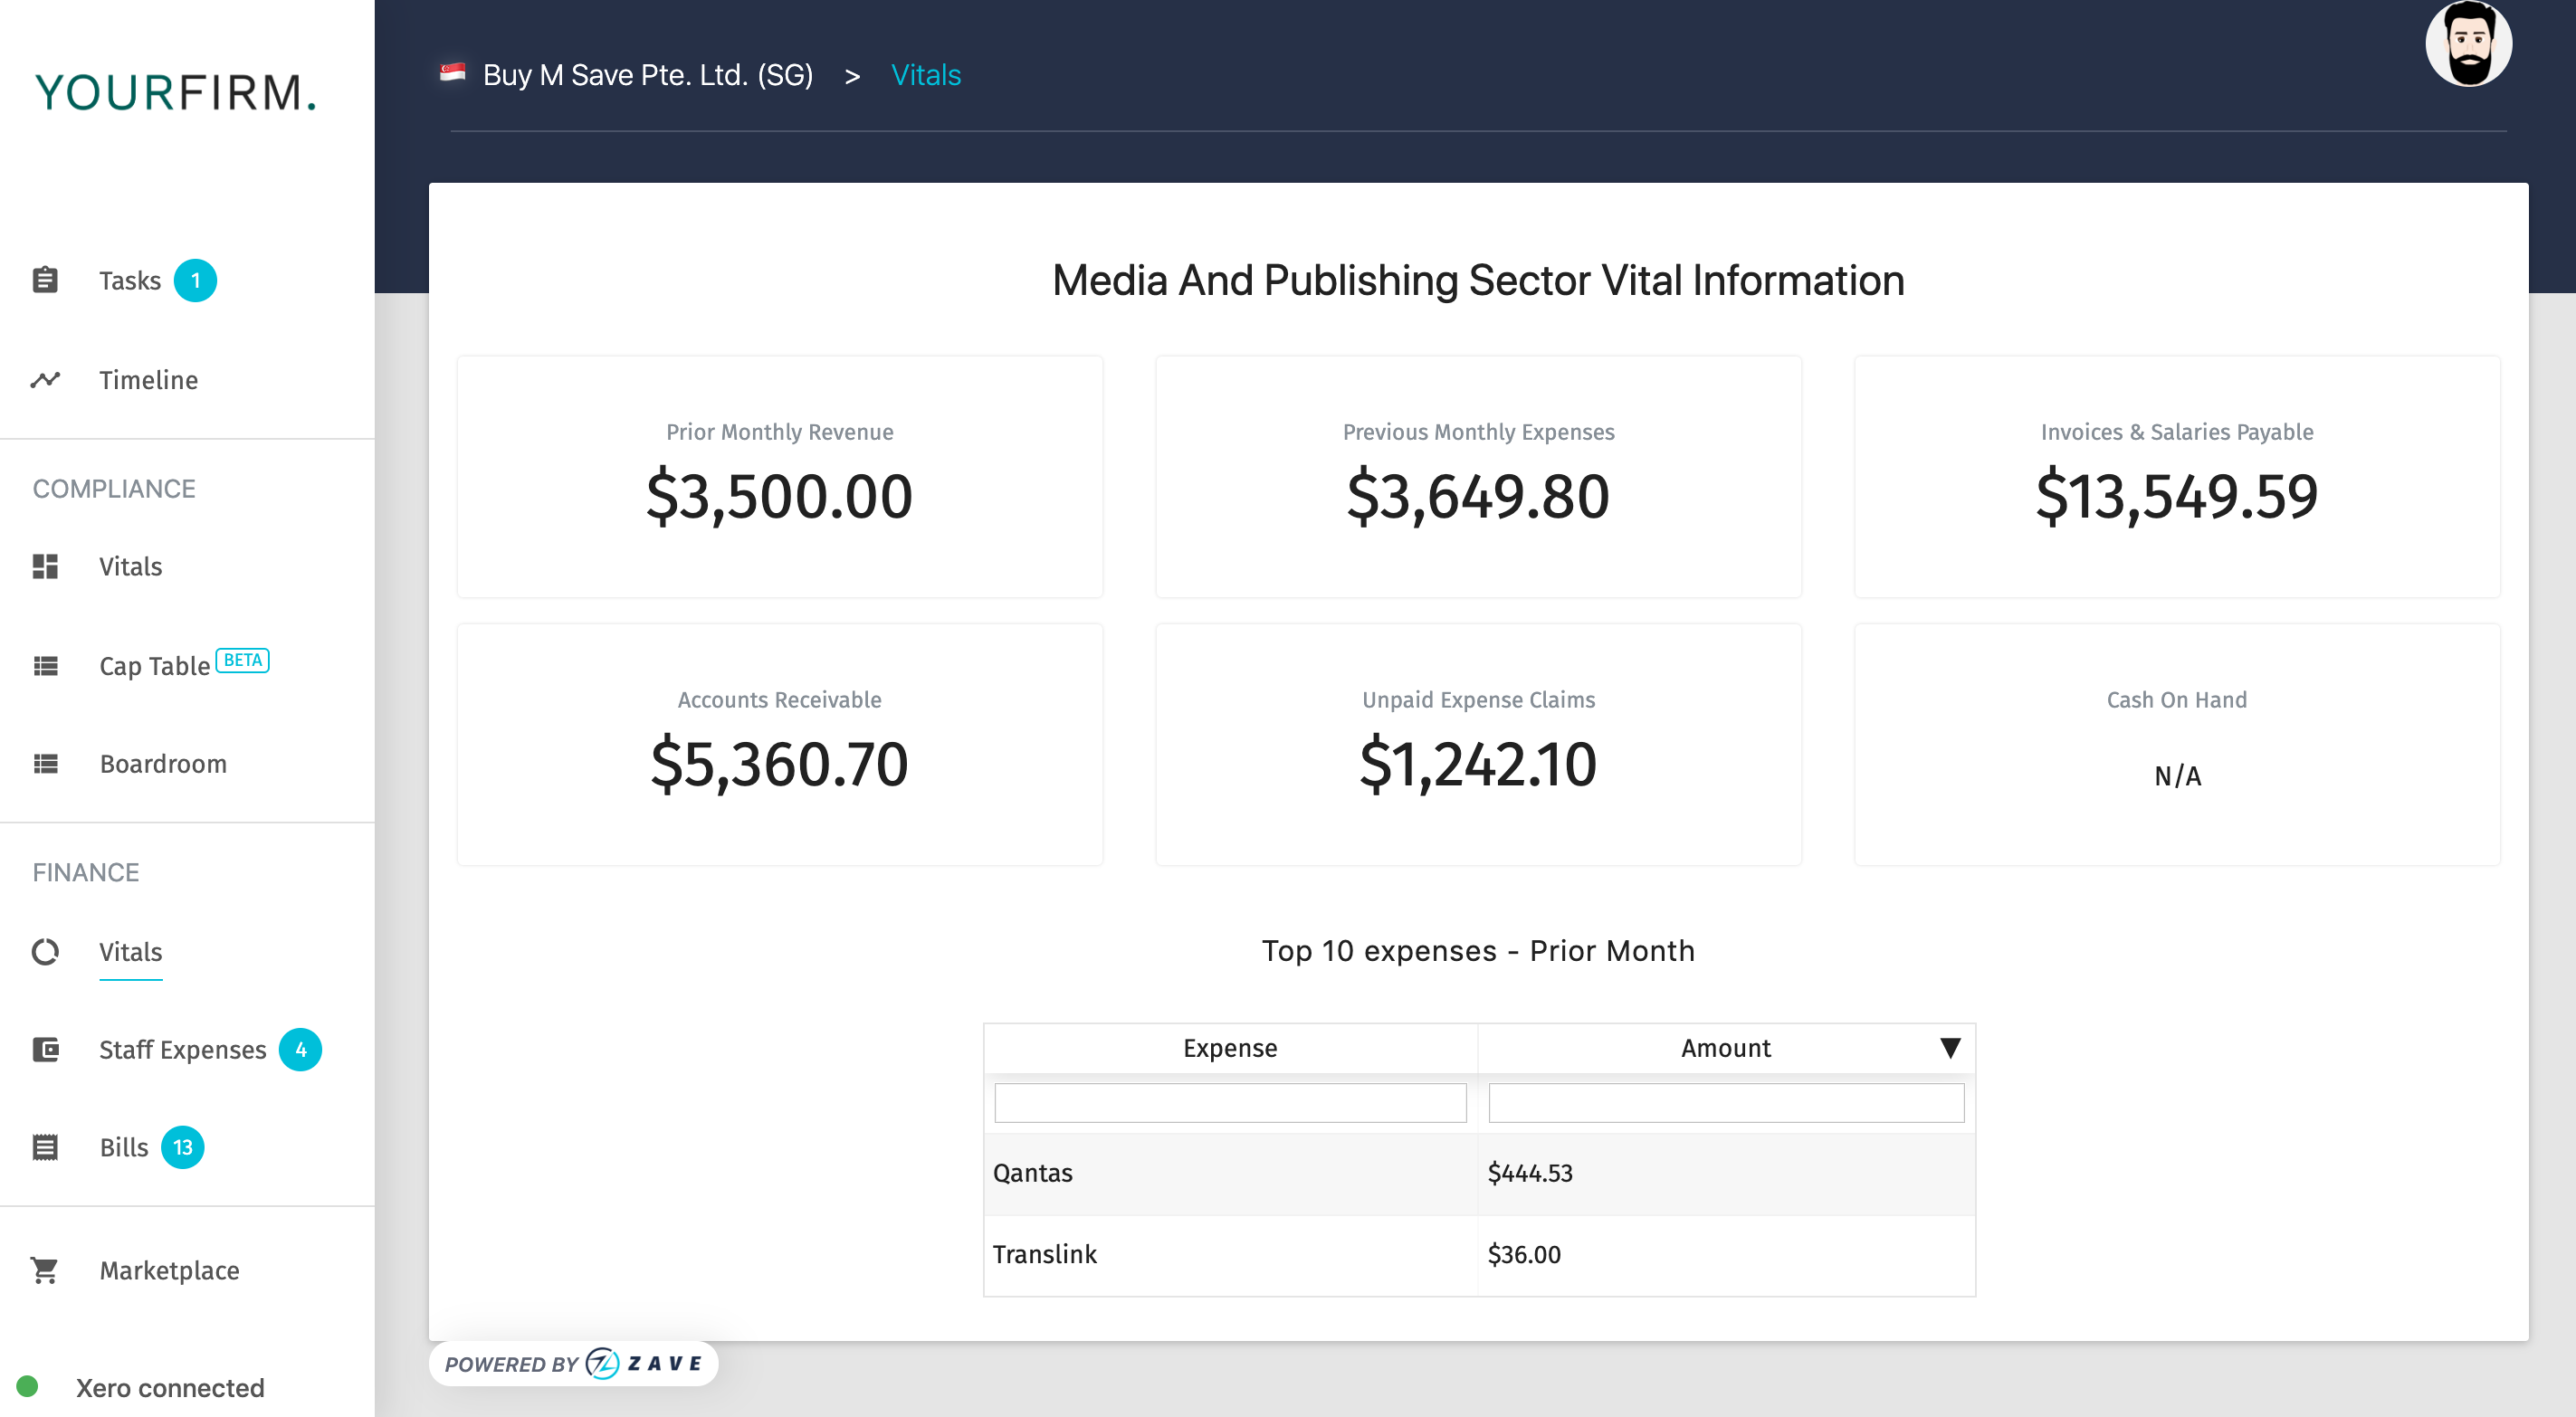Click the Translink expense cell

pyautogui.click(x=1230, y=1254)
